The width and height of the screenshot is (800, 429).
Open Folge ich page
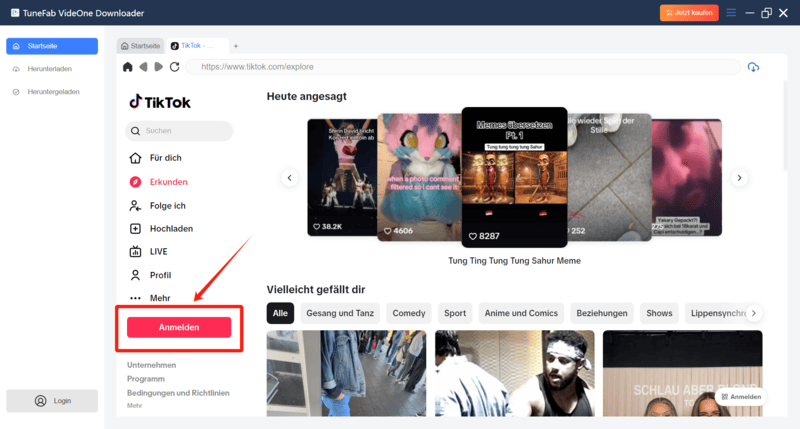(157, 206)
